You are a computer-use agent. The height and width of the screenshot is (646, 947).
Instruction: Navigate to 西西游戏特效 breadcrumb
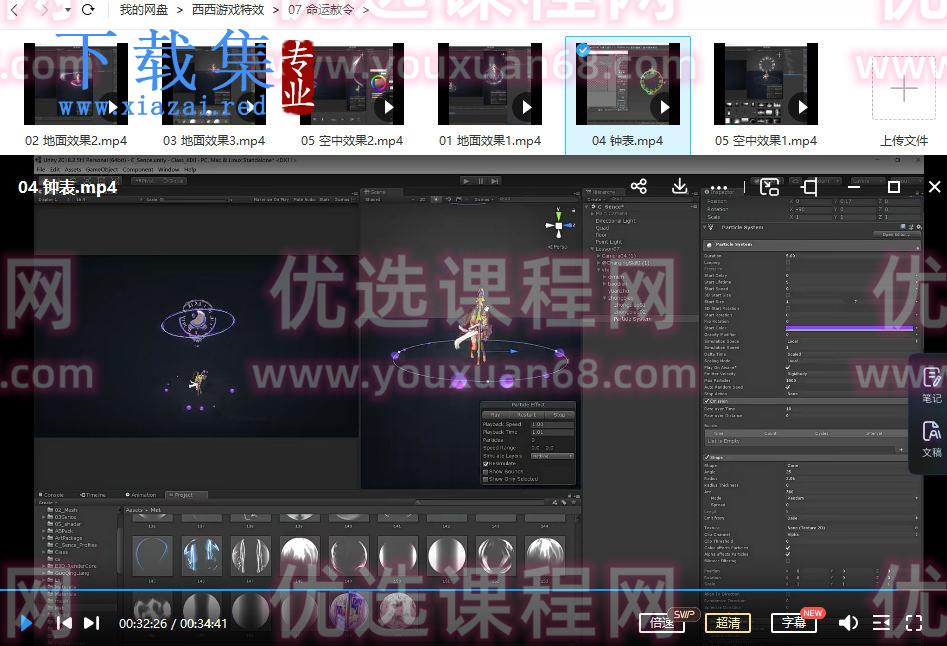[x=228, y=10]
